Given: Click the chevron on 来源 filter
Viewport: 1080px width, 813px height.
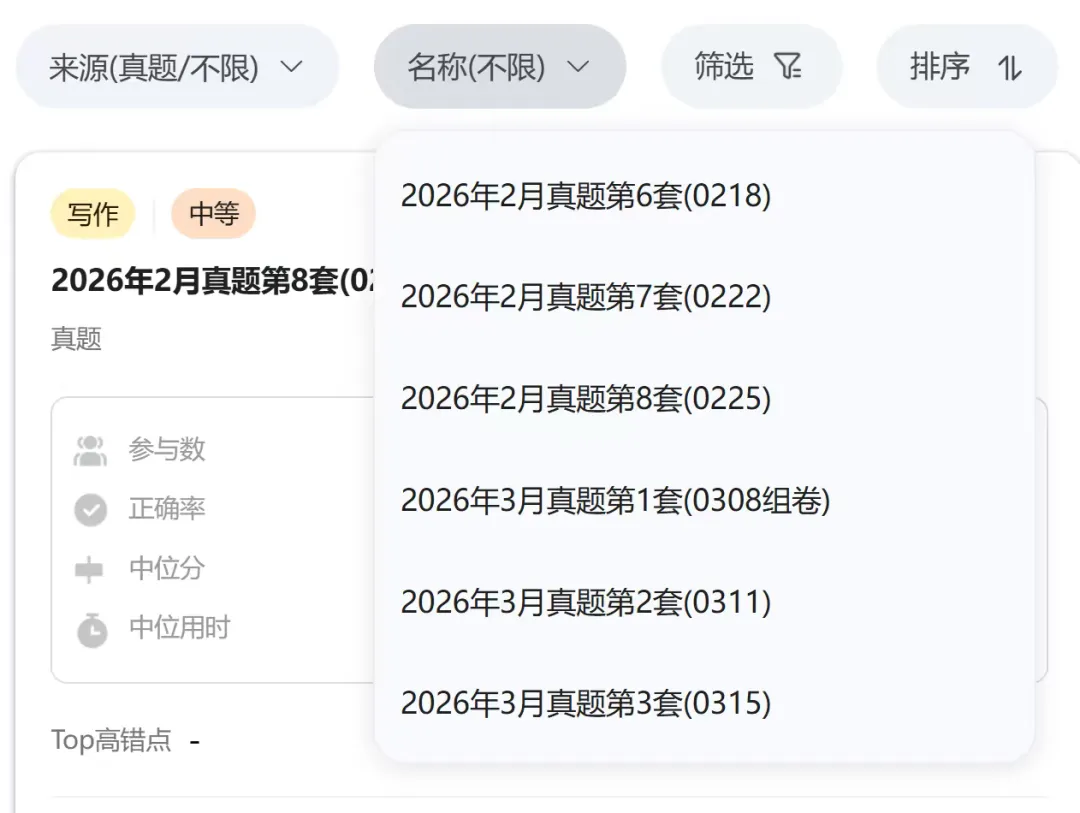Looking at the screenshot, I should pos(291,66).
